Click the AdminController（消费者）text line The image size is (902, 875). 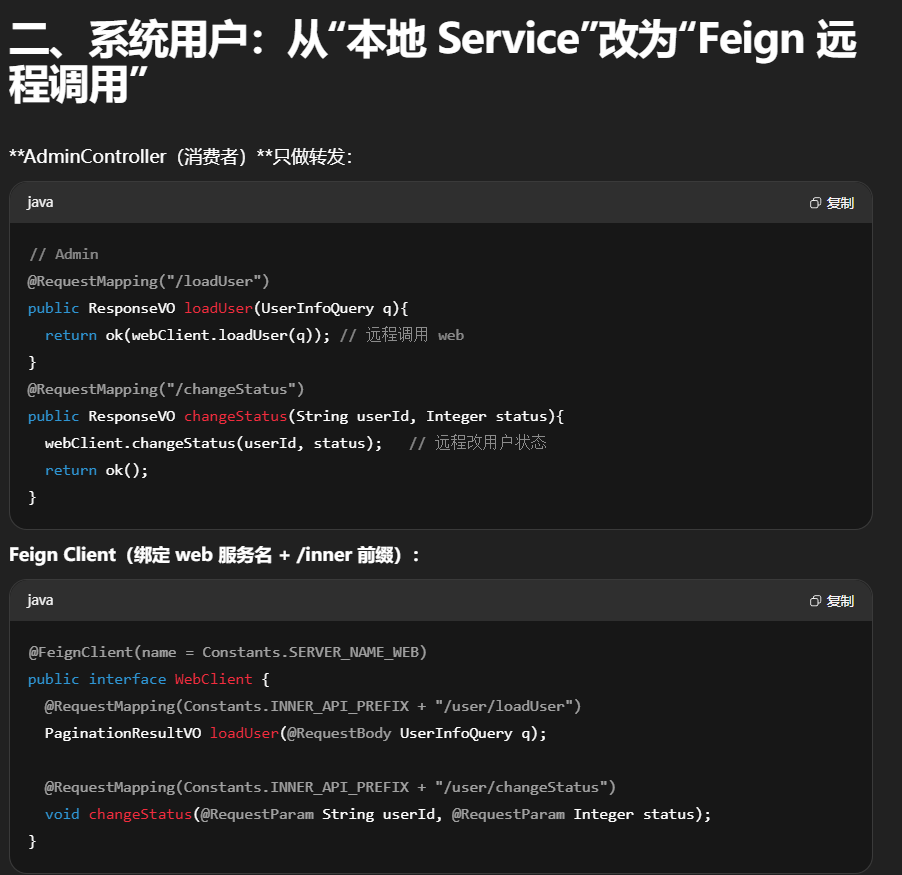(180, 157)
